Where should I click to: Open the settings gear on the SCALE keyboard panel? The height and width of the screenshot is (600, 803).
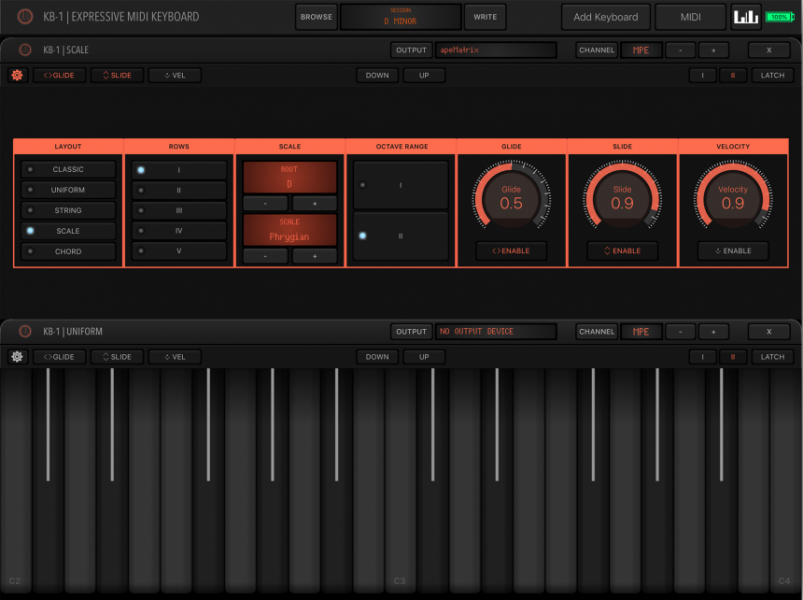click(16, 74)
